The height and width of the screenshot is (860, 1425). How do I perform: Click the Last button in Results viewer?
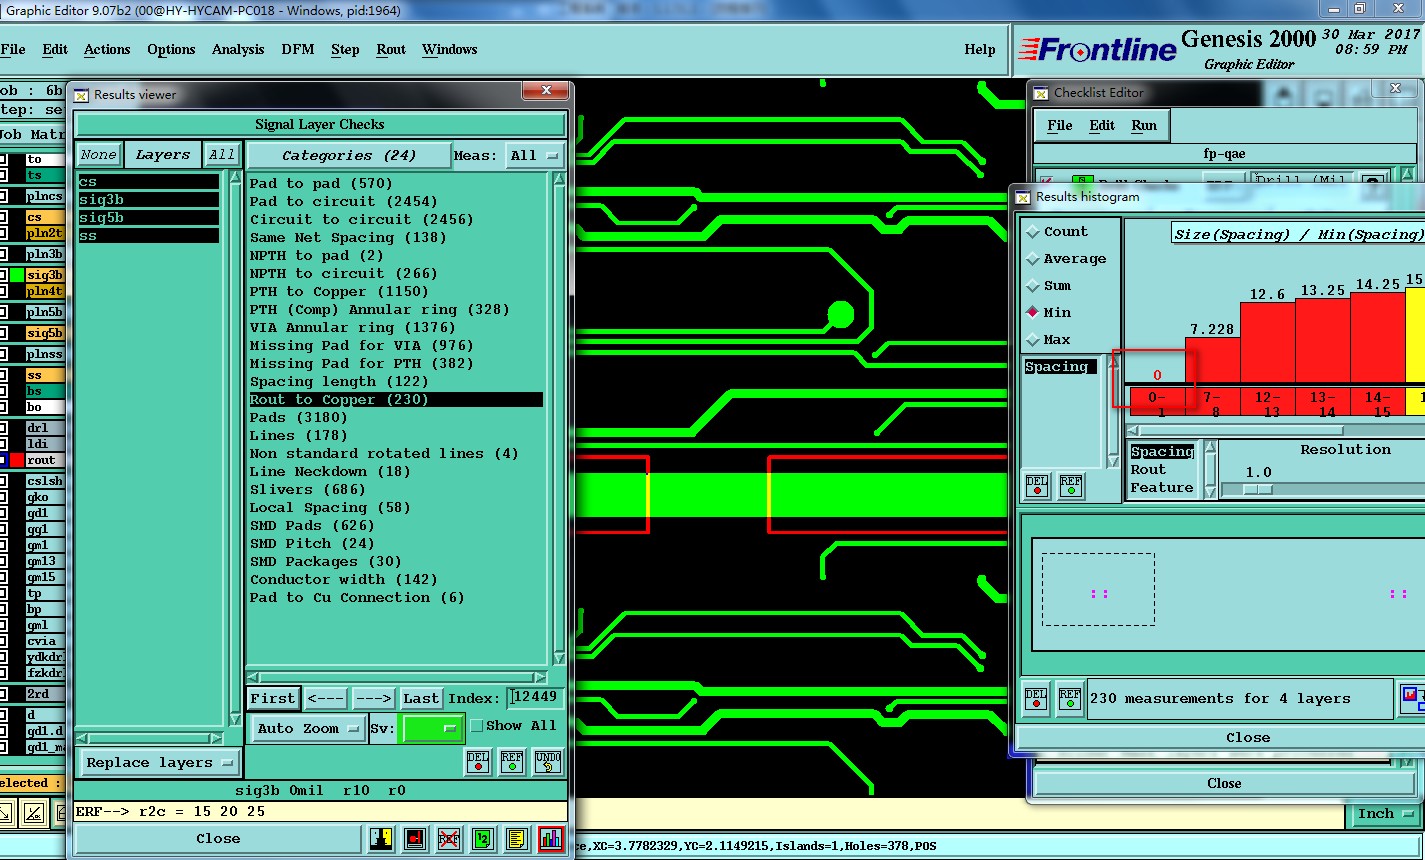[421, 698]
